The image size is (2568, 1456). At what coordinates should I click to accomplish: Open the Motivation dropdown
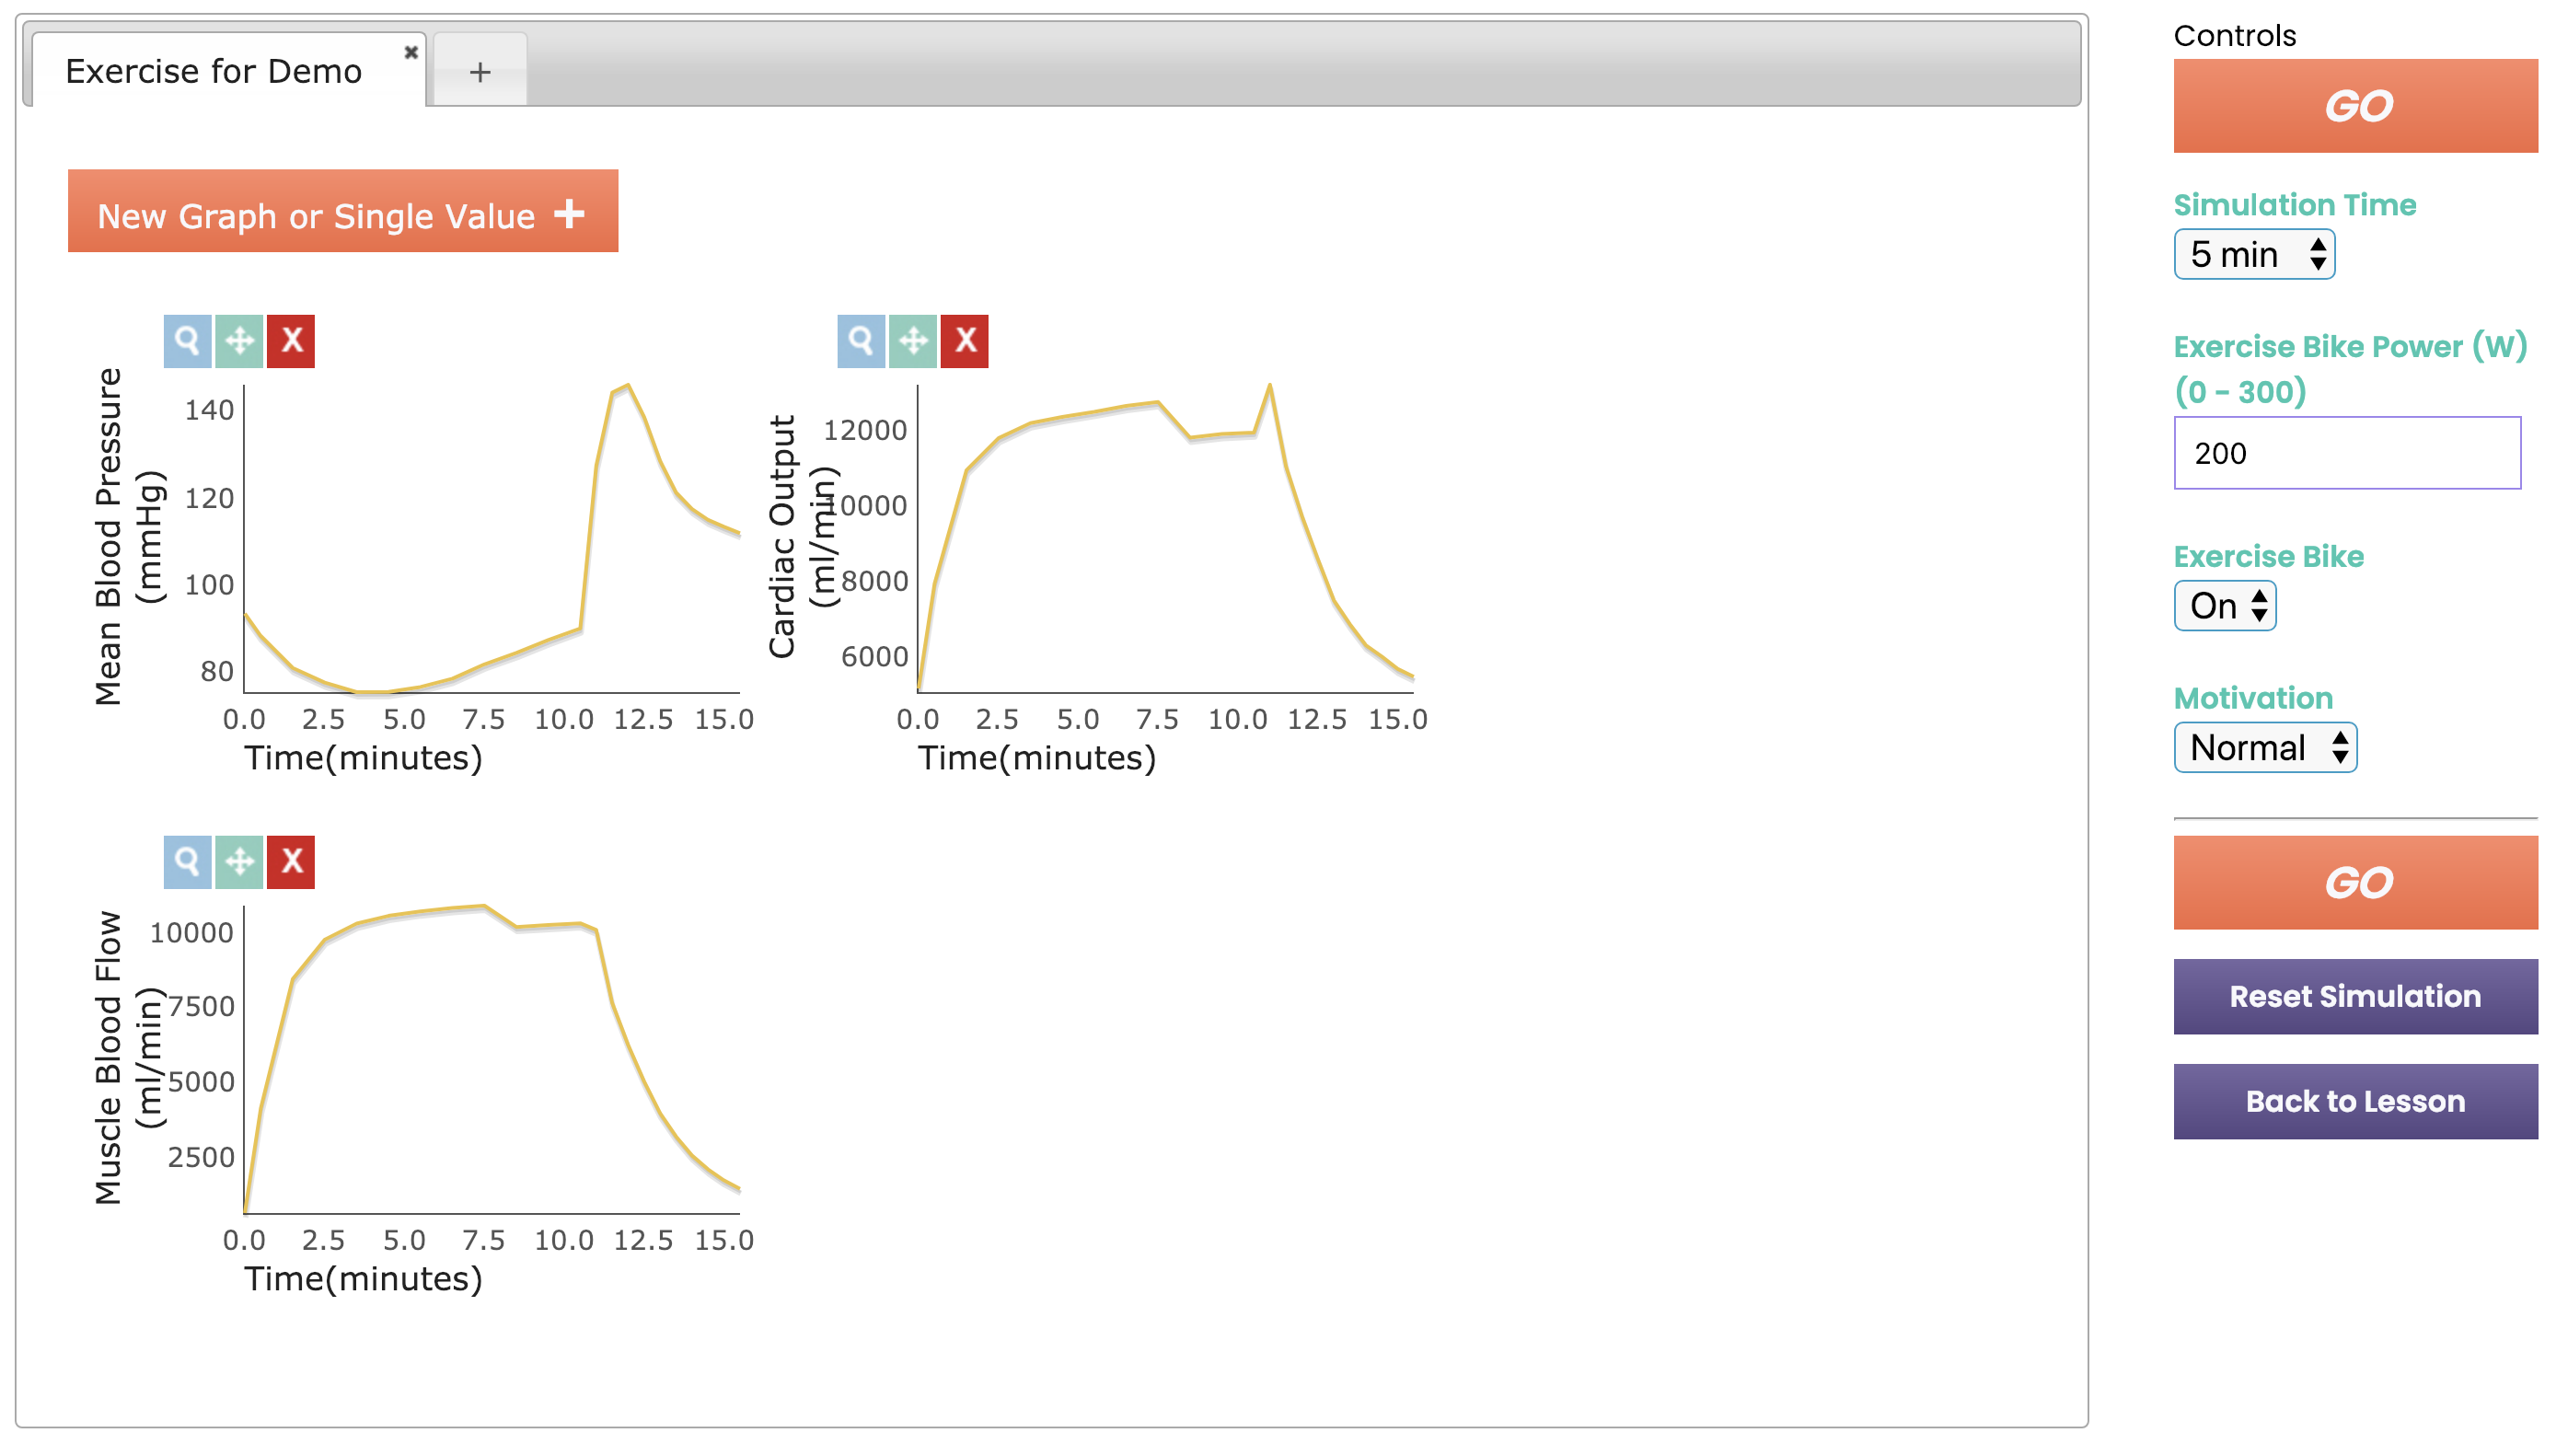(x=2265, y=747)
